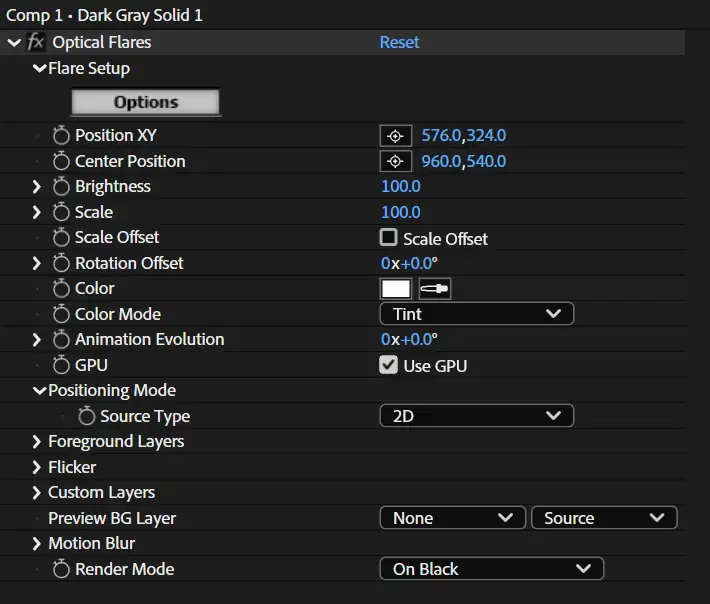This screenshot has width=710, height=604.
Task: Collapse the Positioning Mode group
Action: pyautogui.click(x=40, y=390)
